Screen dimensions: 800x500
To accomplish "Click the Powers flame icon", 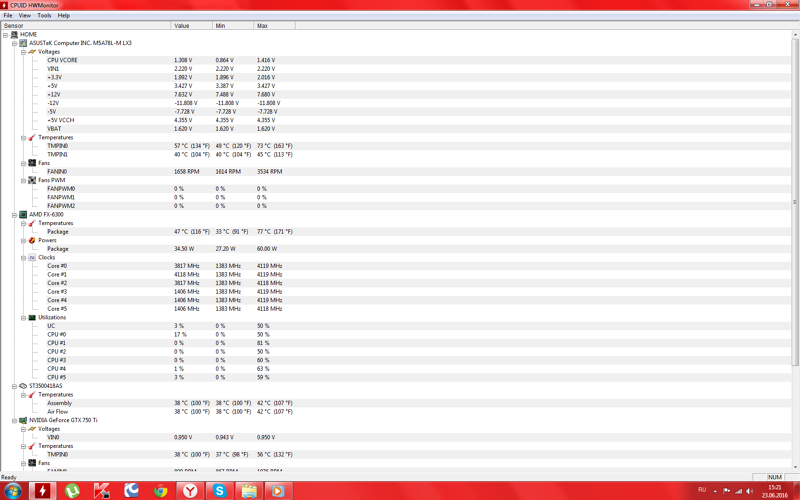I will [32, 240].
